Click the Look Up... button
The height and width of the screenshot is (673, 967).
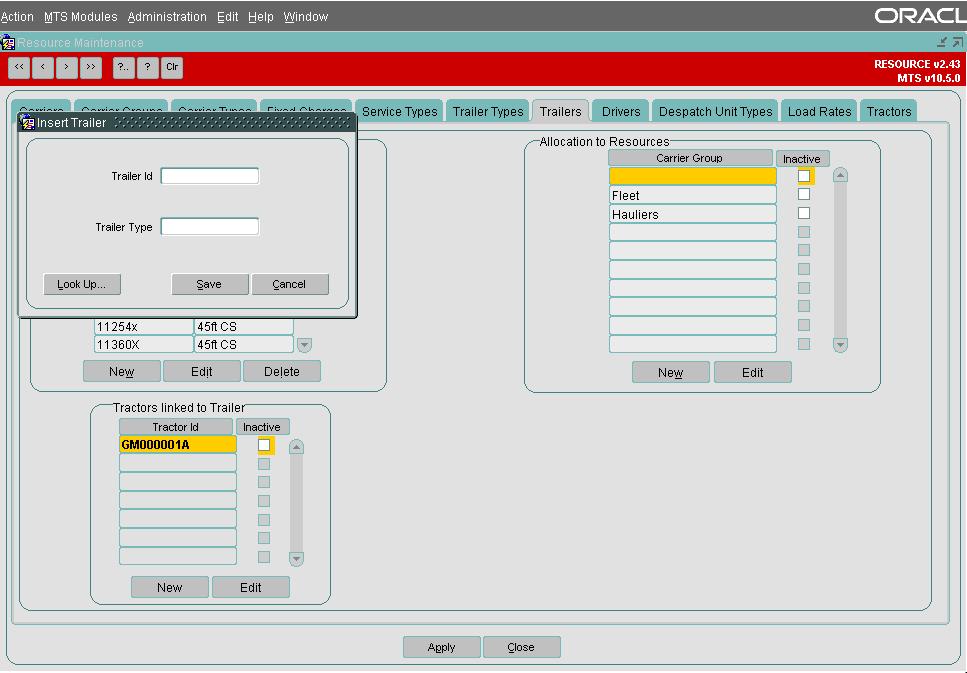click(82, 284)
